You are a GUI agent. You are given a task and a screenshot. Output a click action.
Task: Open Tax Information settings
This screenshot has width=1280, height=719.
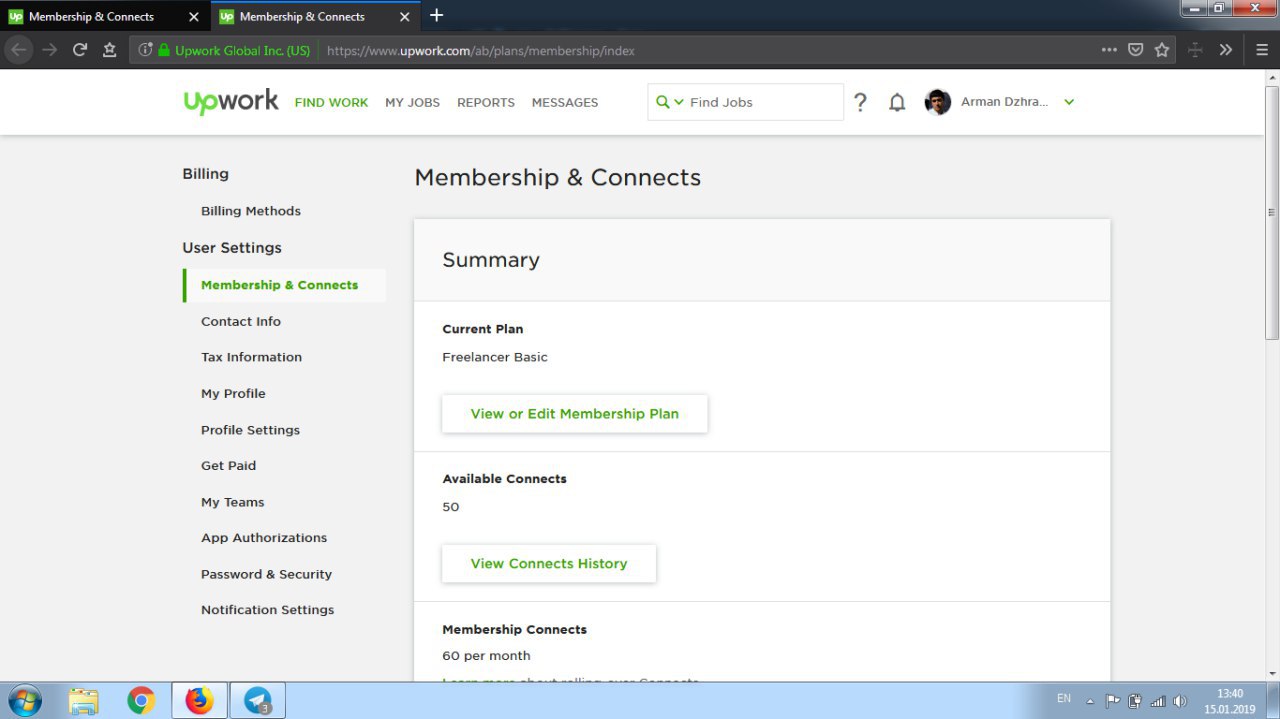point(251,357)
